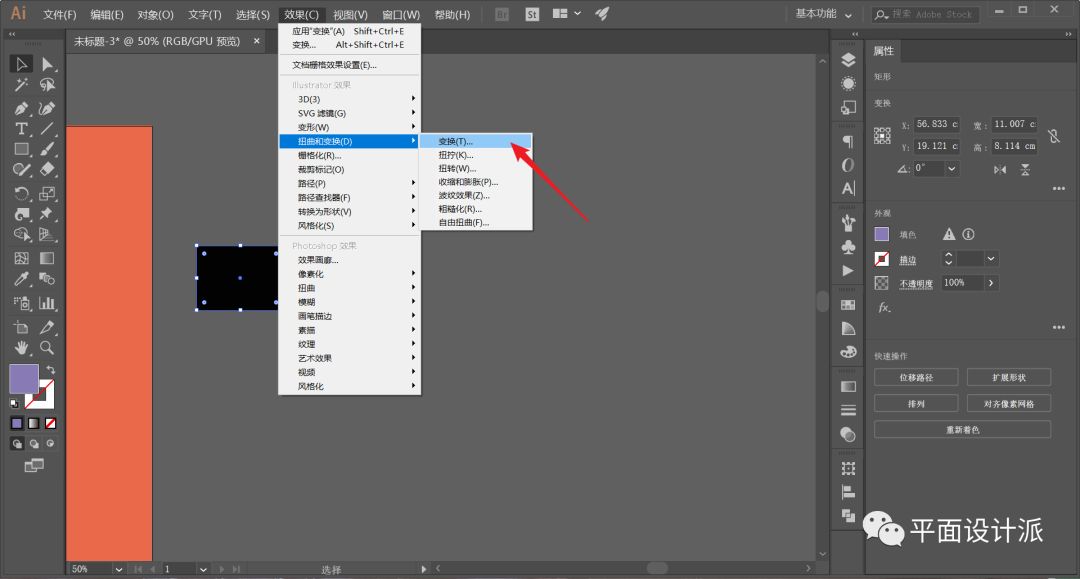Open the Layers panel icon
The image size is (1080, 579).
[848, 60]
